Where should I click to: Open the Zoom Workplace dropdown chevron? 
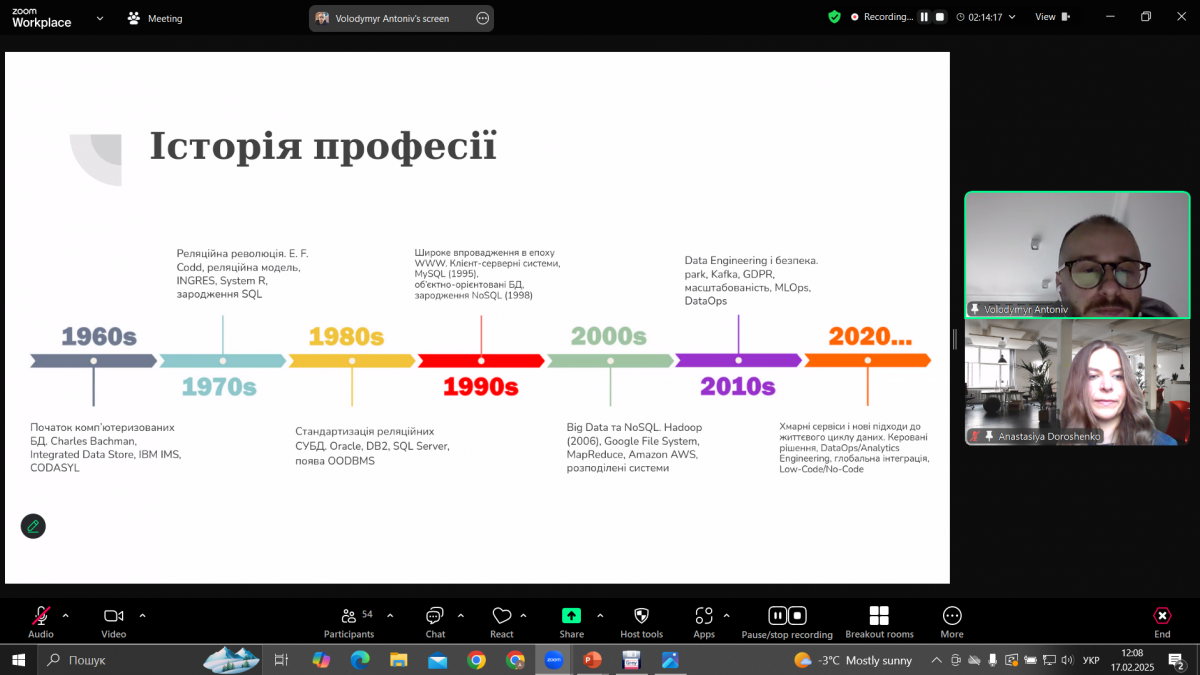click(x=98, y=18)
